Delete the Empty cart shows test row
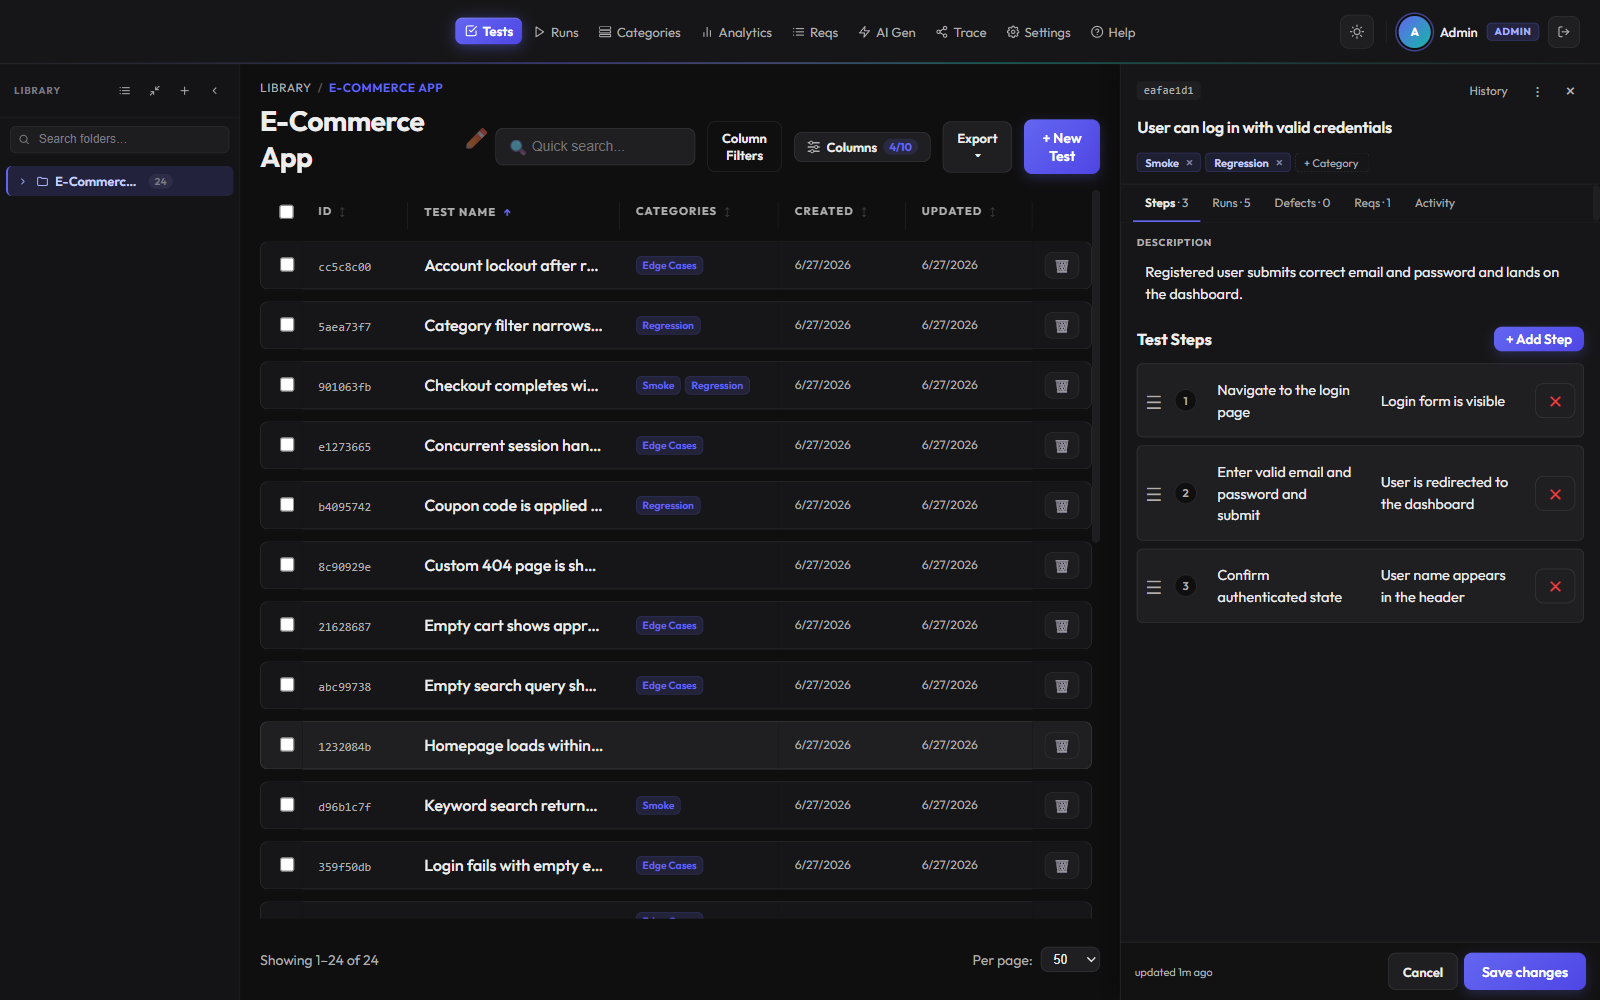This screenshot has width=1600, height=1000. 1062,626
